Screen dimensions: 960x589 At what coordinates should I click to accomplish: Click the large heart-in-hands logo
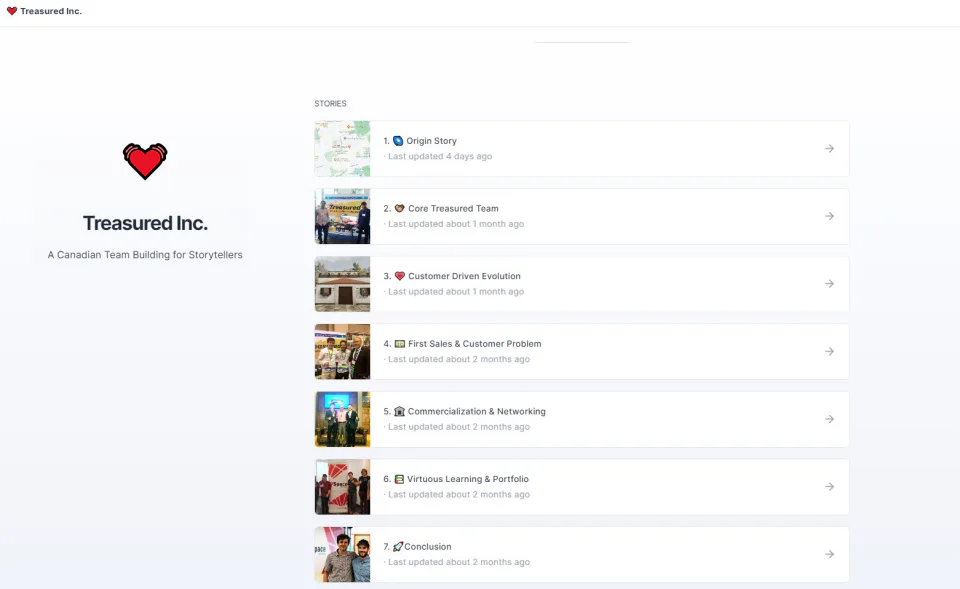145,161
